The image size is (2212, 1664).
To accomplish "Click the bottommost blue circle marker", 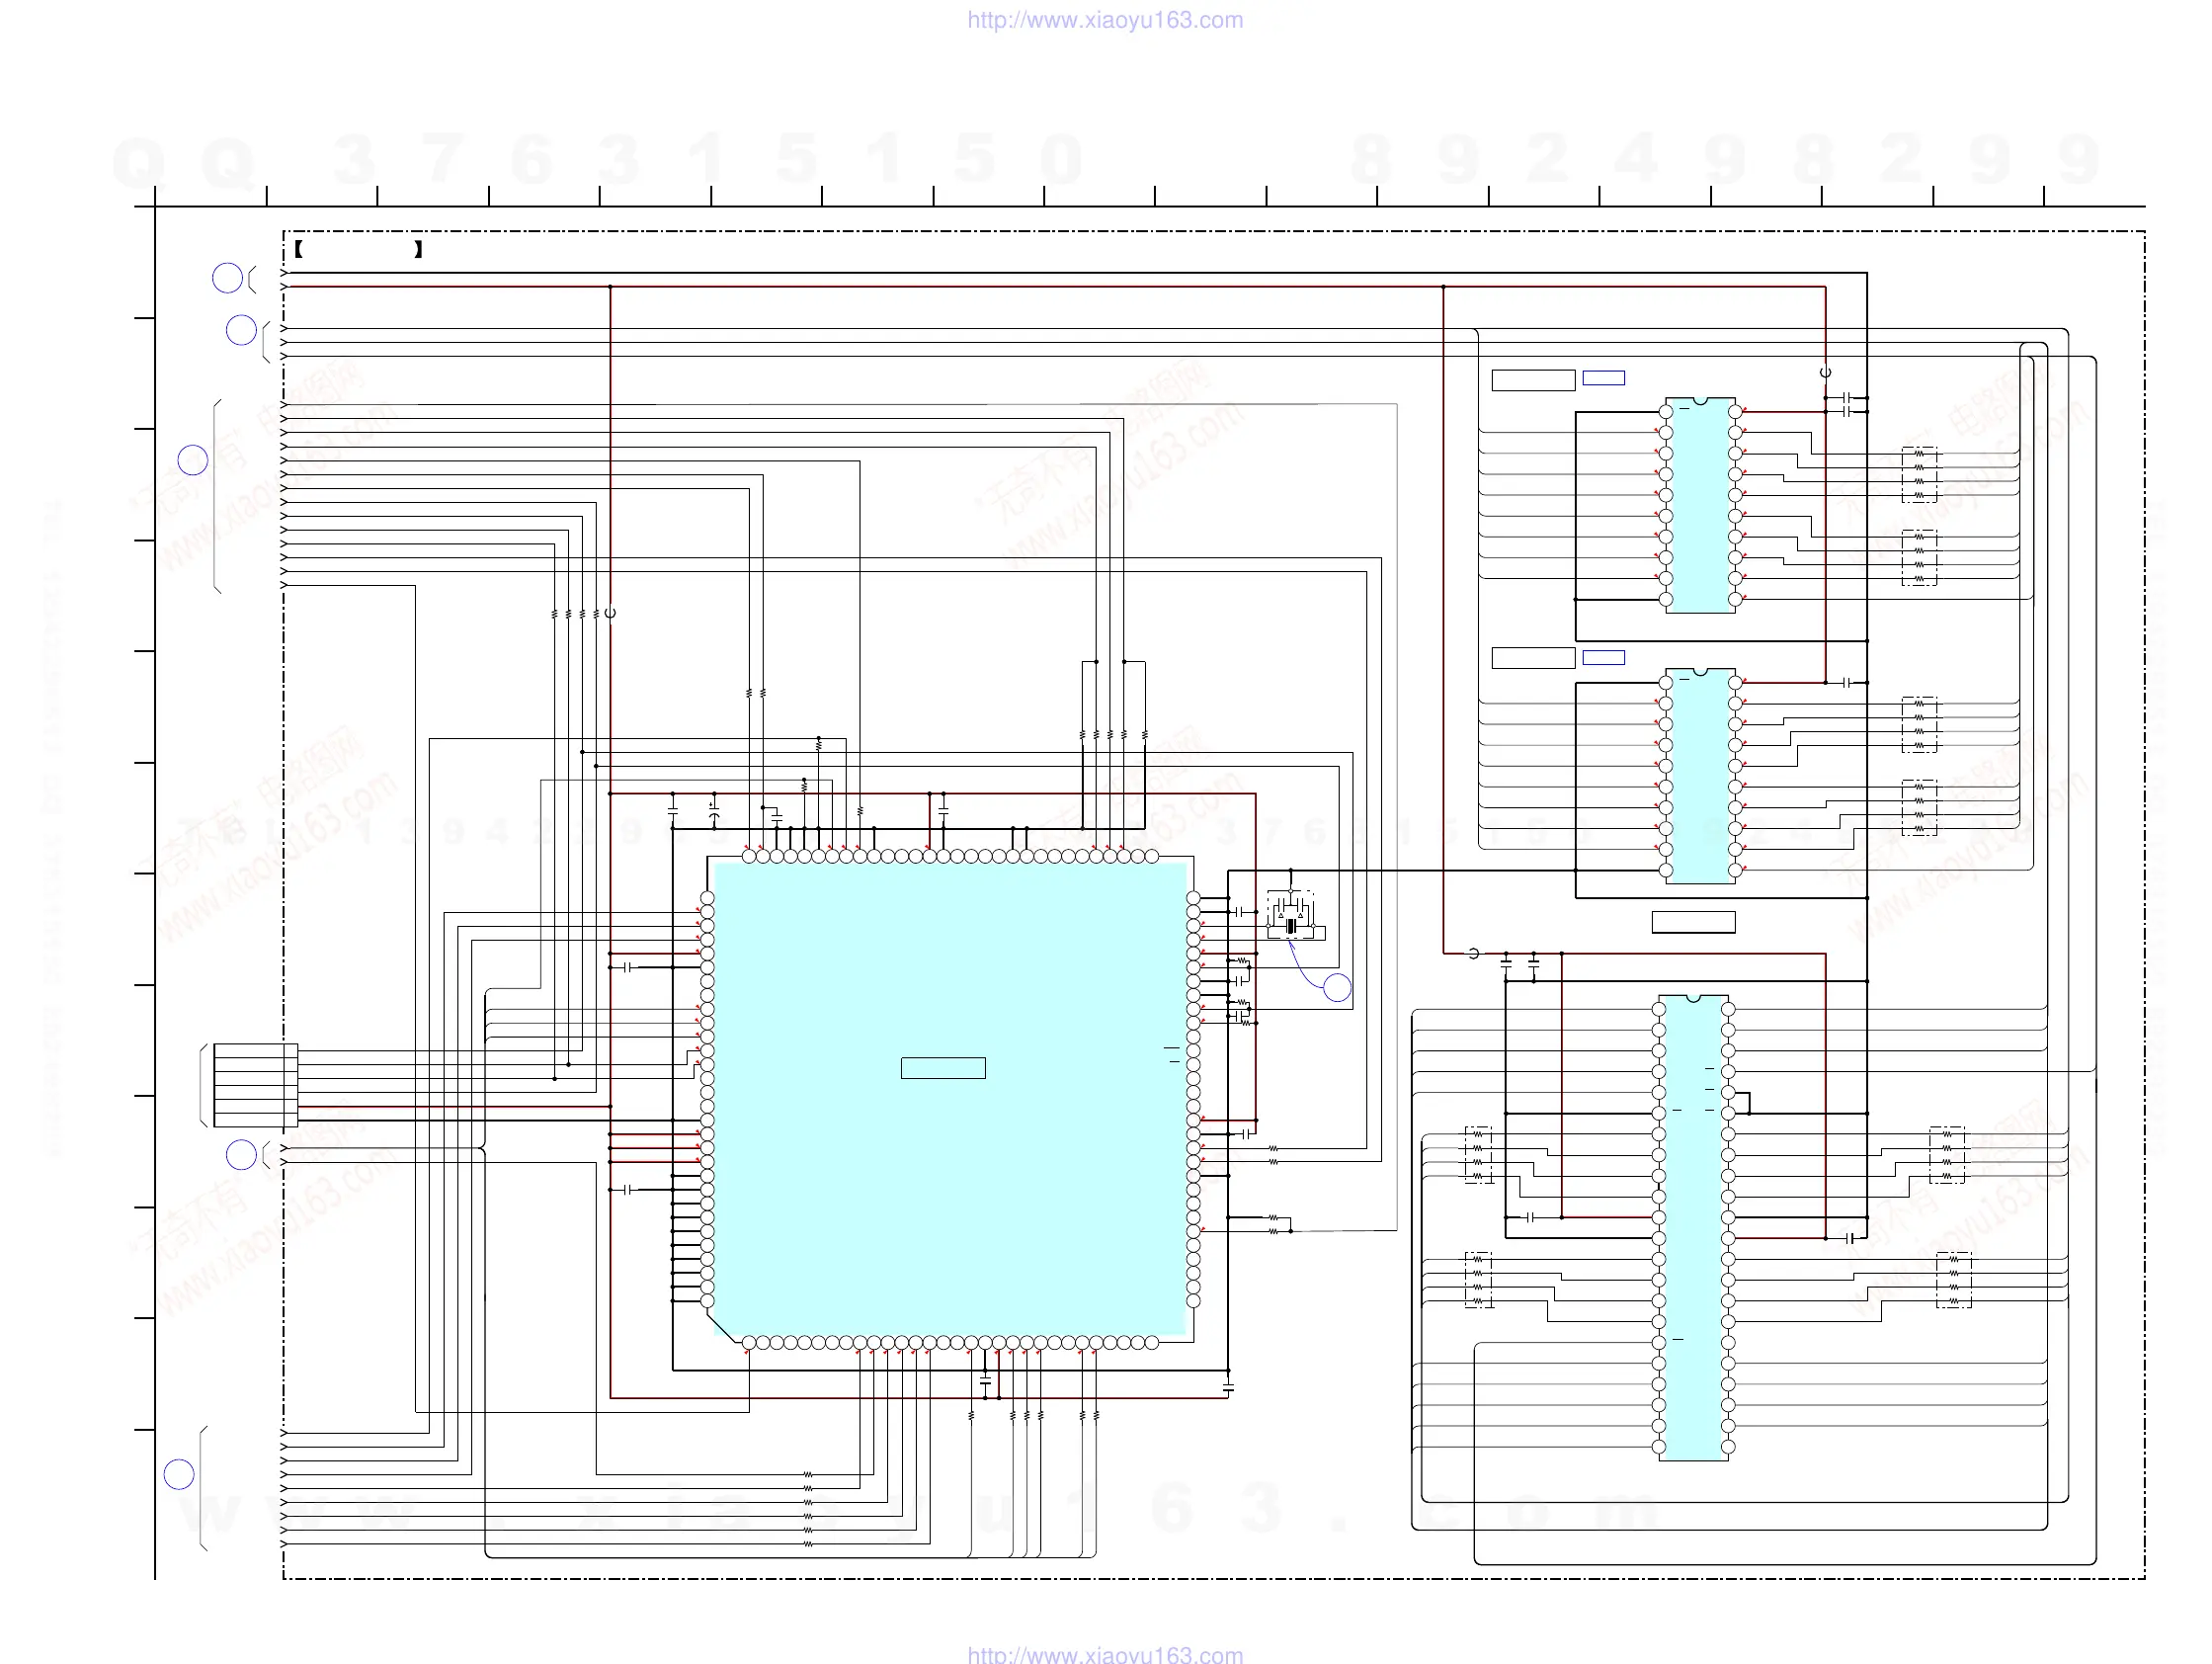I will [x=179, y=1474].
